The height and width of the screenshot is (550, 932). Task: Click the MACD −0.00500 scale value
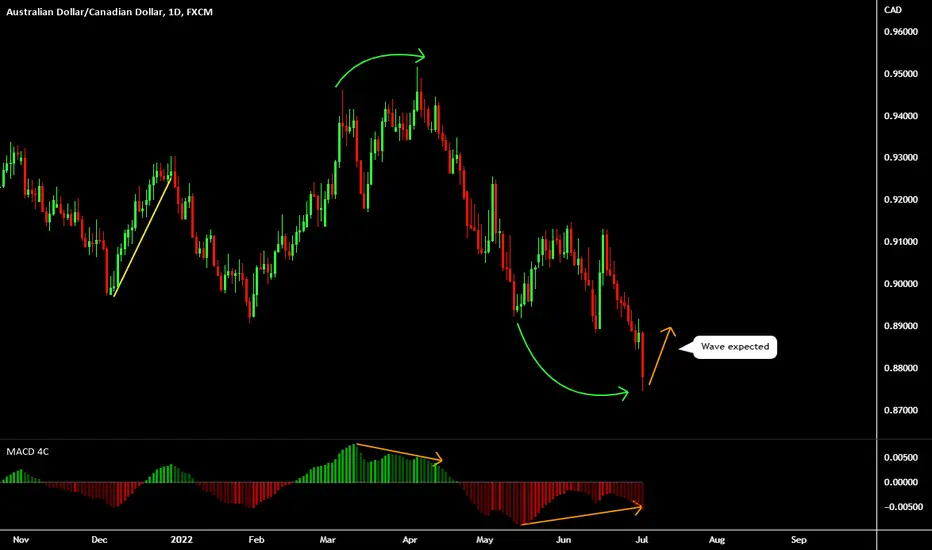click(903, 507)
